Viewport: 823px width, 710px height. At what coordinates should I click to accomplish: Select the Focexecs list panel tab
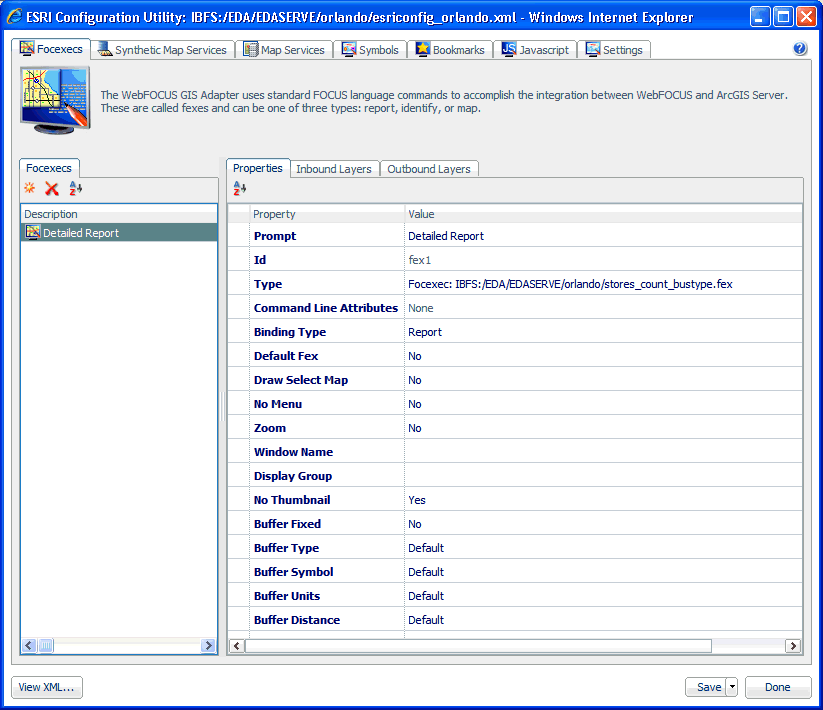[x=49, y=168]
